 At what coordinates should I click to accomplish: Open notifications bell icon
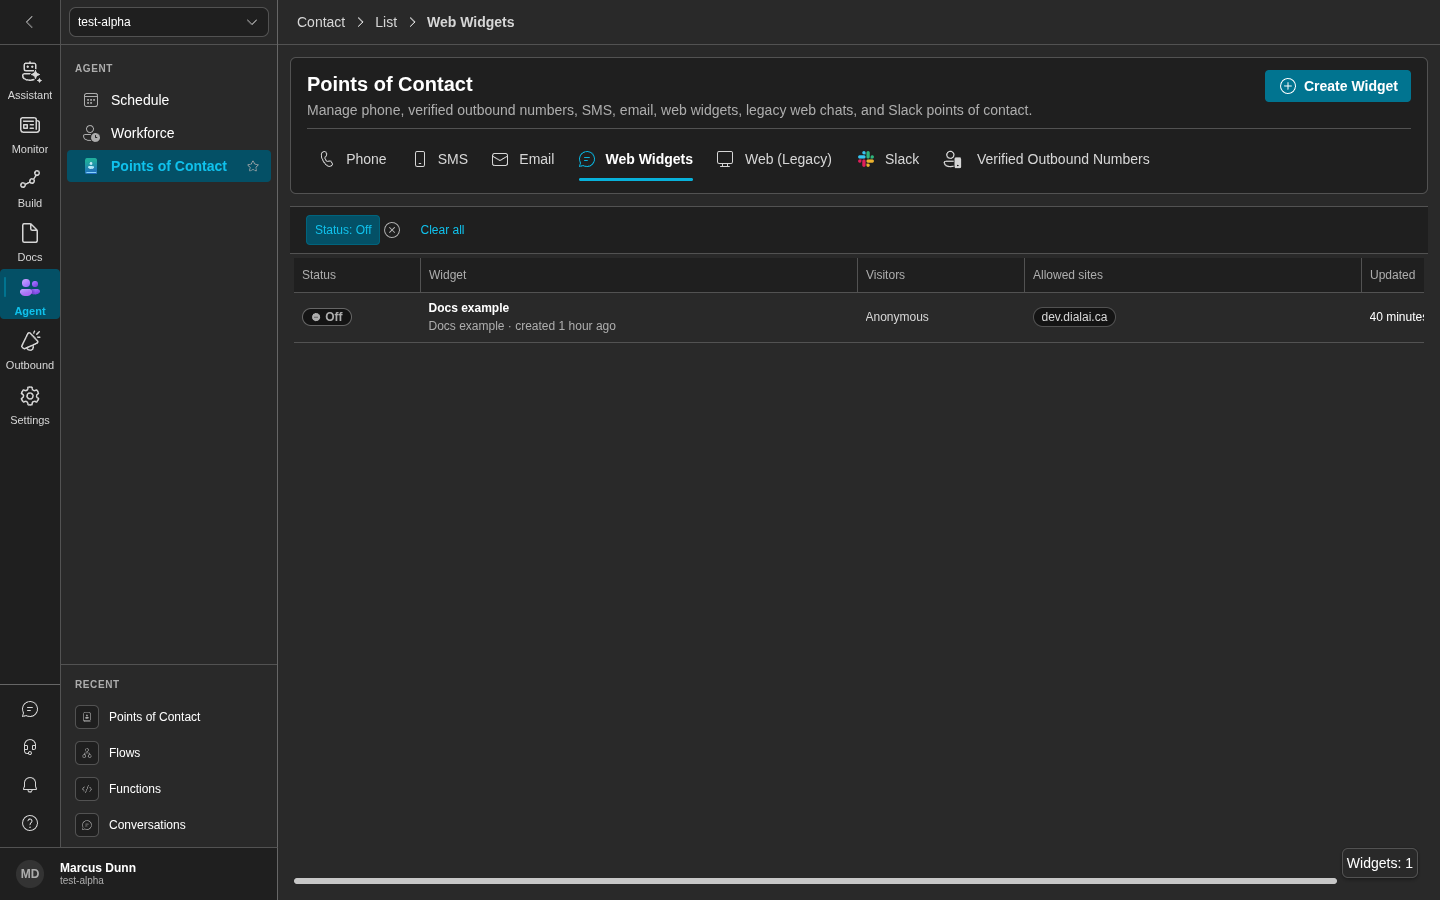pyautogui.click(x=30, y=785)
